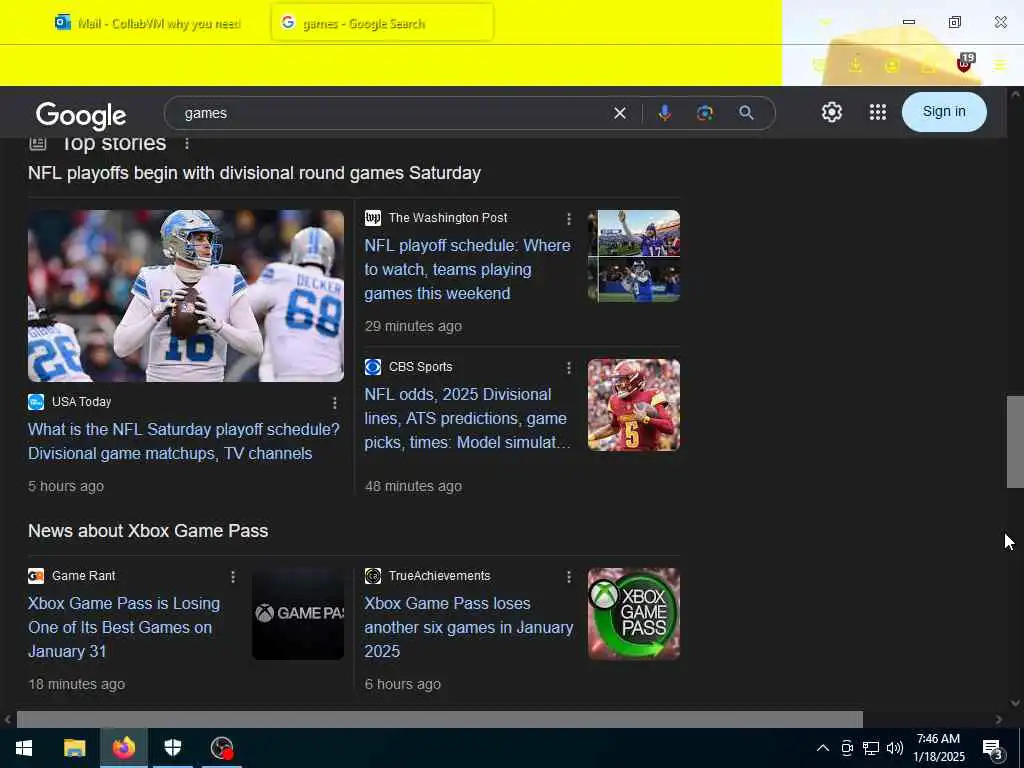Submit search with the magnifier icon
1024x768 pixels.
click(x=746, y=113)
